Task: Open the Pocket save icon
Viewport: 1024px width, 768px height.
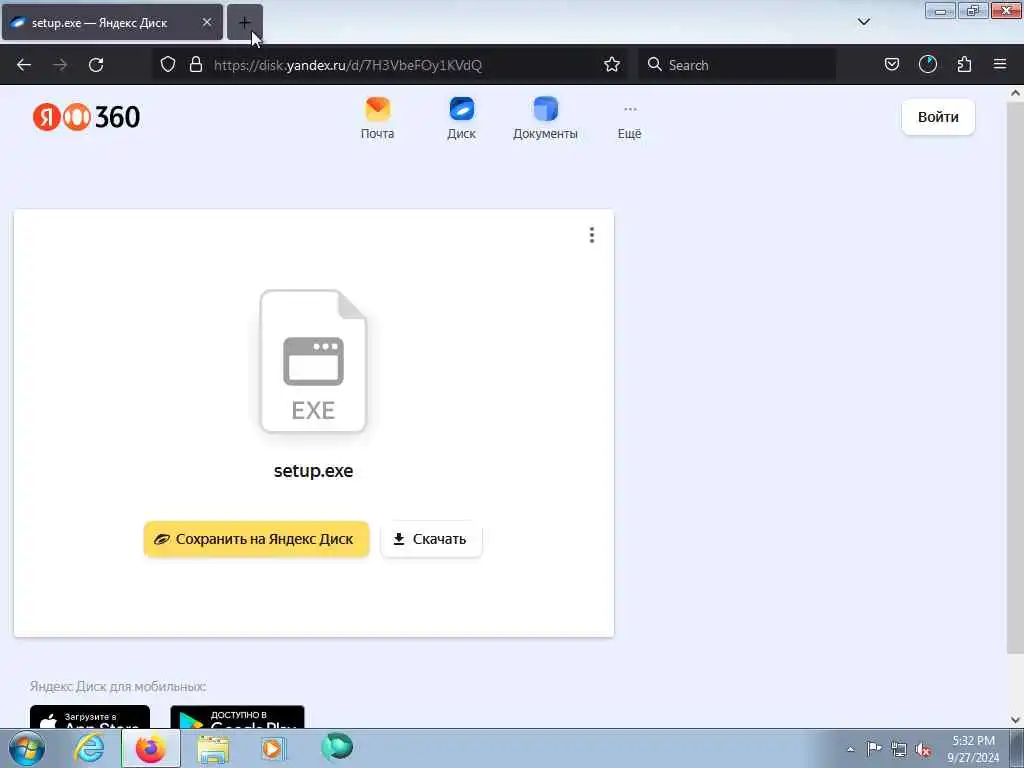Action: coord(891,65)
